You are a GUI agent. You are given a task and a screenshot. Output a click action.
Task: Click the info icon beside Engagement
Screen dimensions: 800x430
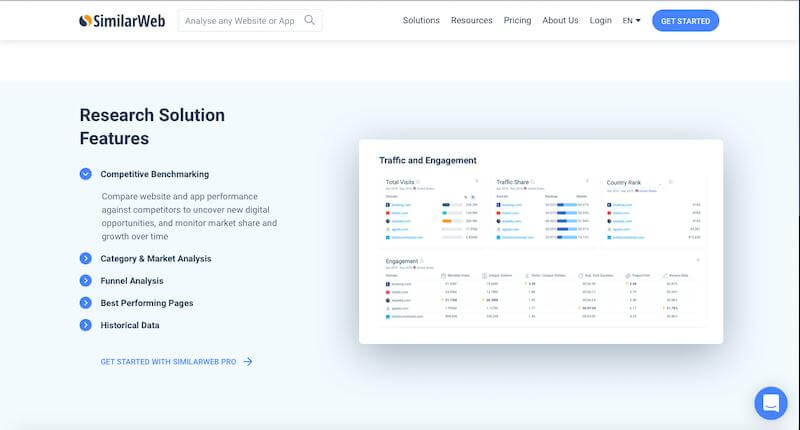coord(422,262)
